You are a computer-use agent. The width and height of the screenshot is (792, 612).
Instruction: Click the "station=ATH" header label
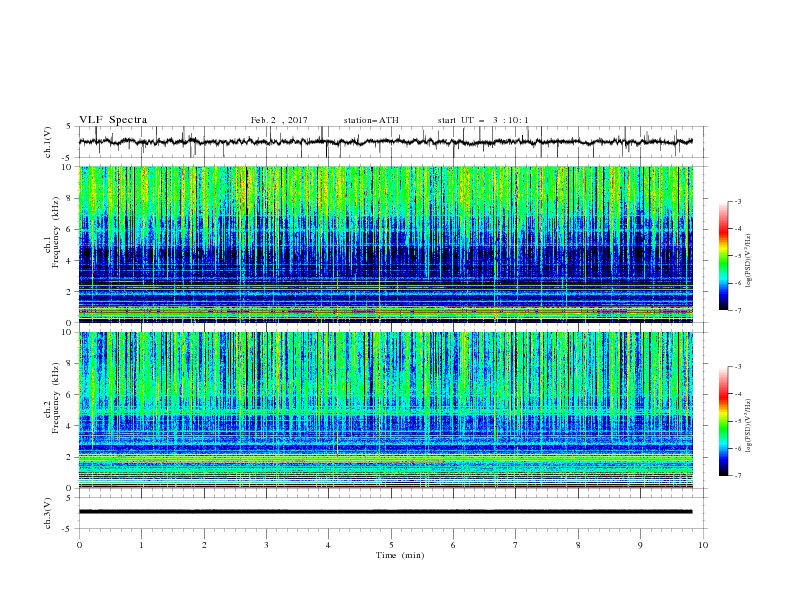tap(371, 120)
